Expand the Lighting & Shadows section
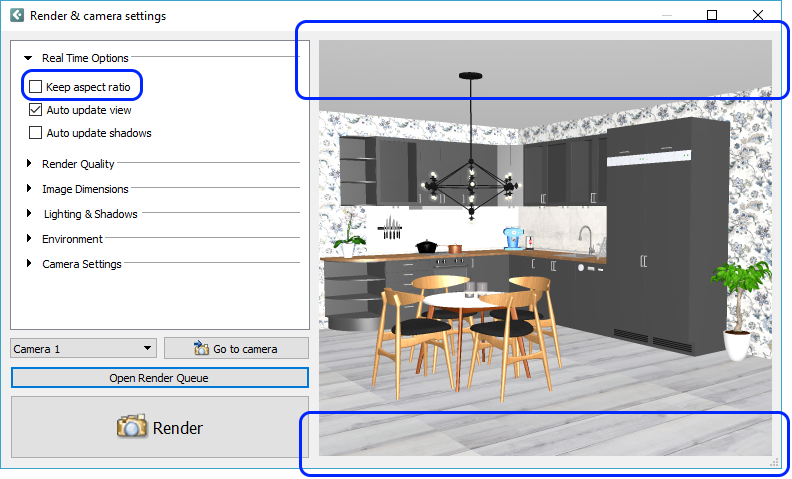The height and width of the screenshot is (479, 792). pos(29,213)
